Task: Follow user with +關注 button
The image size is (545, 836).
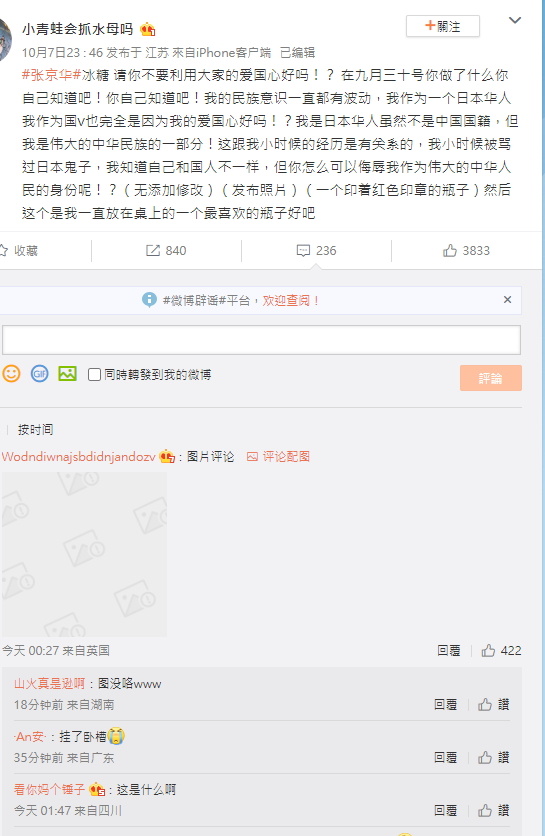Action: coord(443,26)
